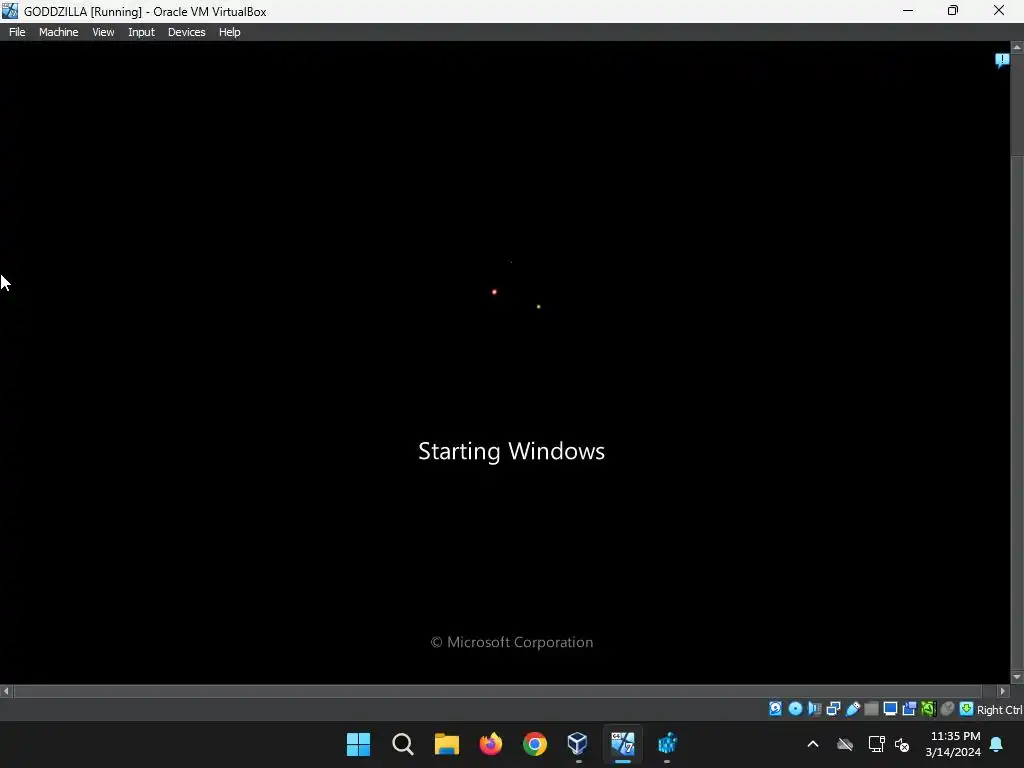Screen dimensions: 1024x768
Task: Restore down the VirtualBox window
Action: (x=953, y=10)
